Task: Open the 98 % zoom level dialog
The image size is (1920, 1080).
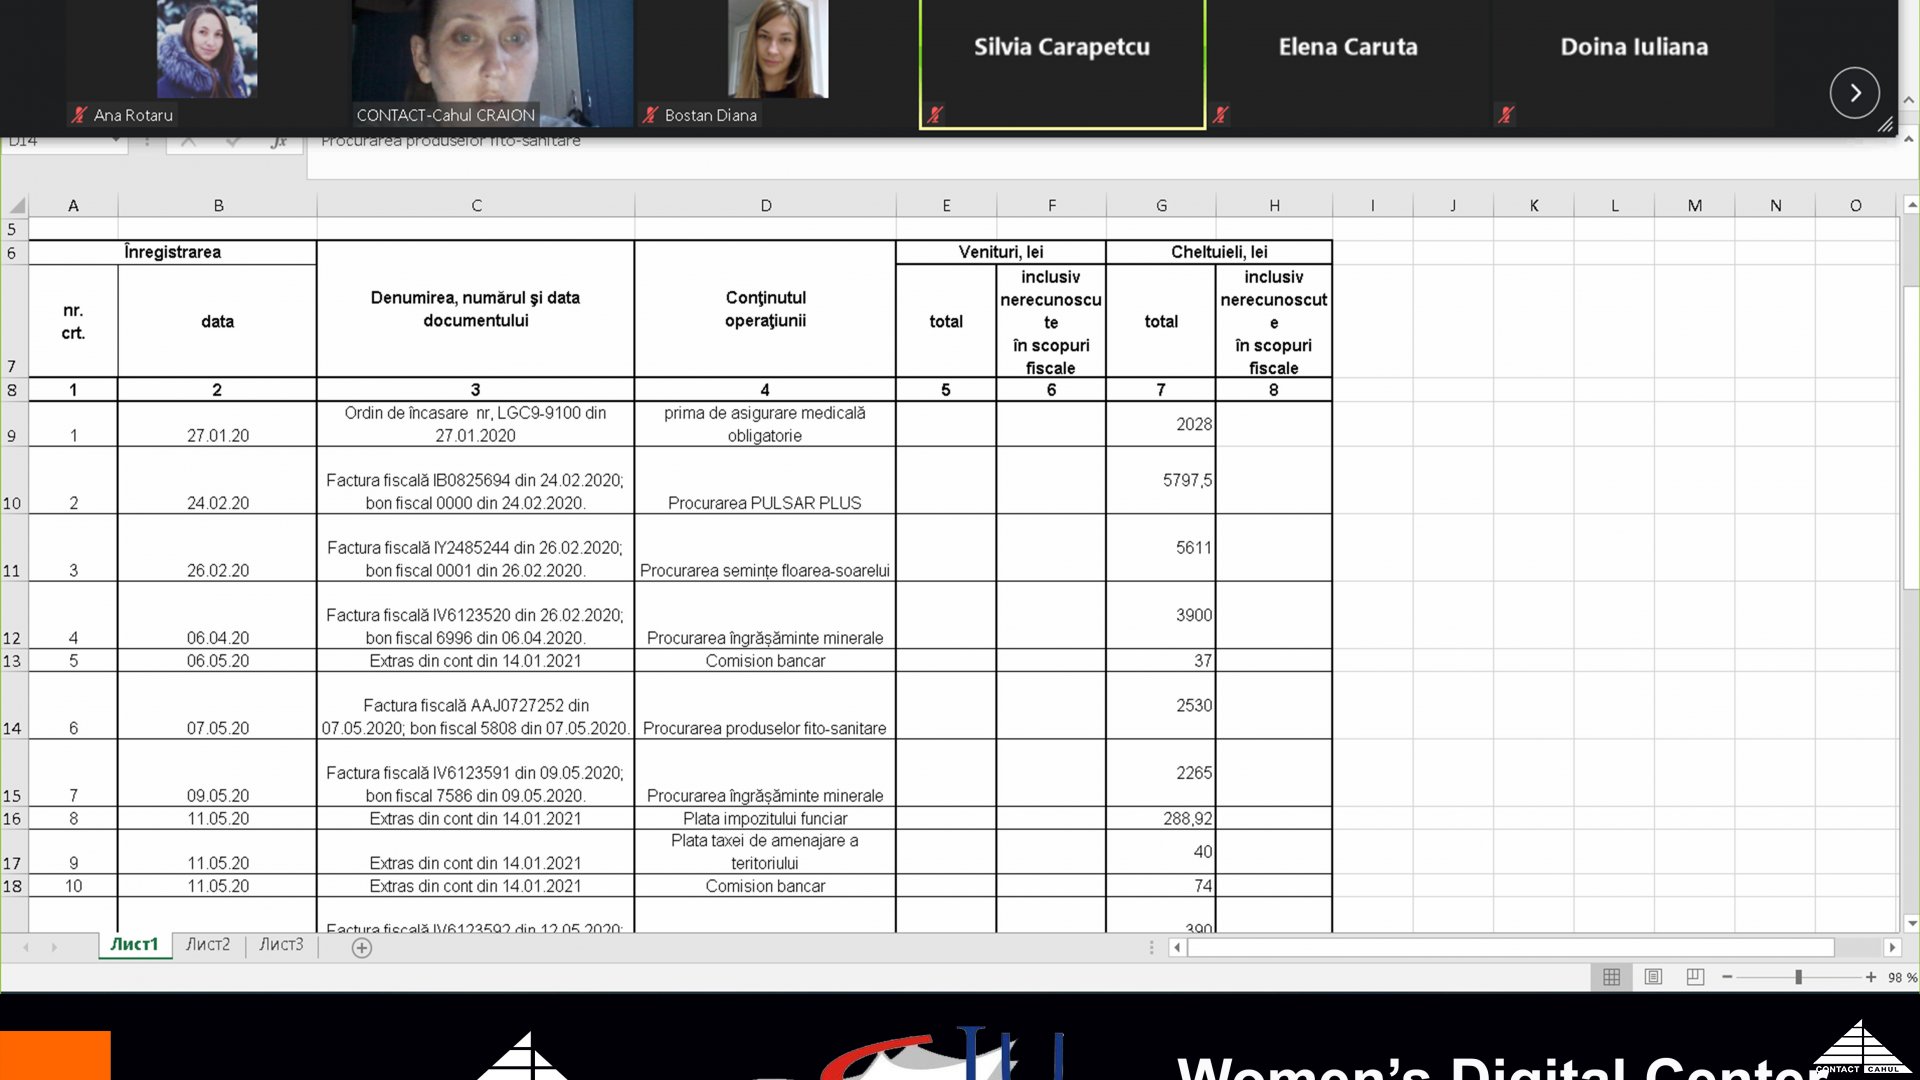Action: coord(1901,977)
